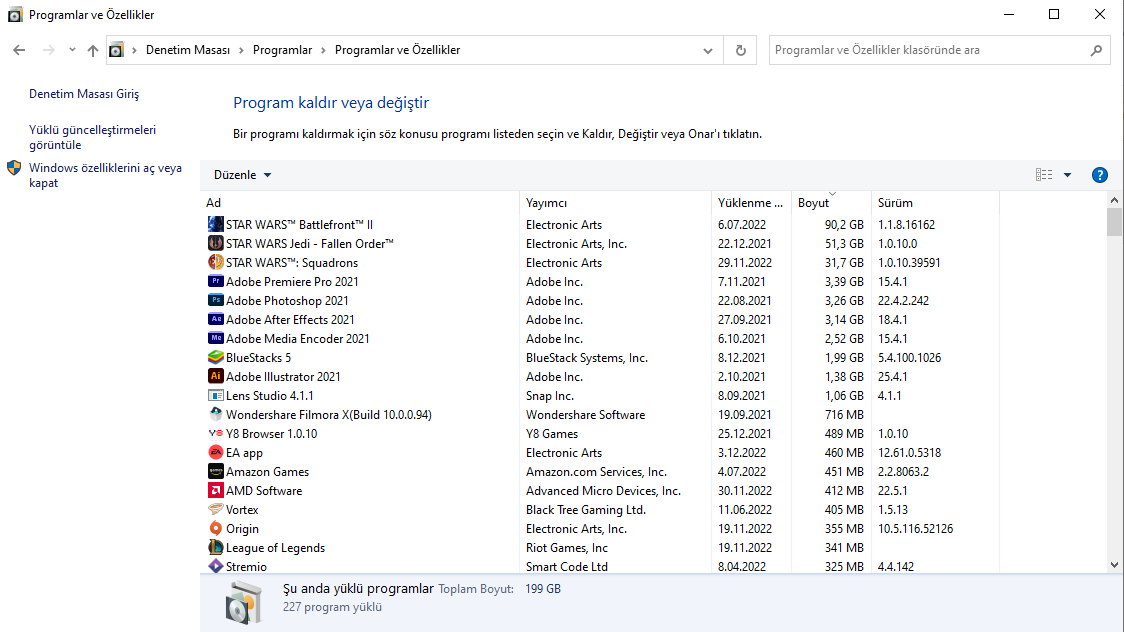Viewport: 1124px width, 632px height.
Task: Click install date 29.11.2022
Action: pyautogui.click(x=745, y=263)
